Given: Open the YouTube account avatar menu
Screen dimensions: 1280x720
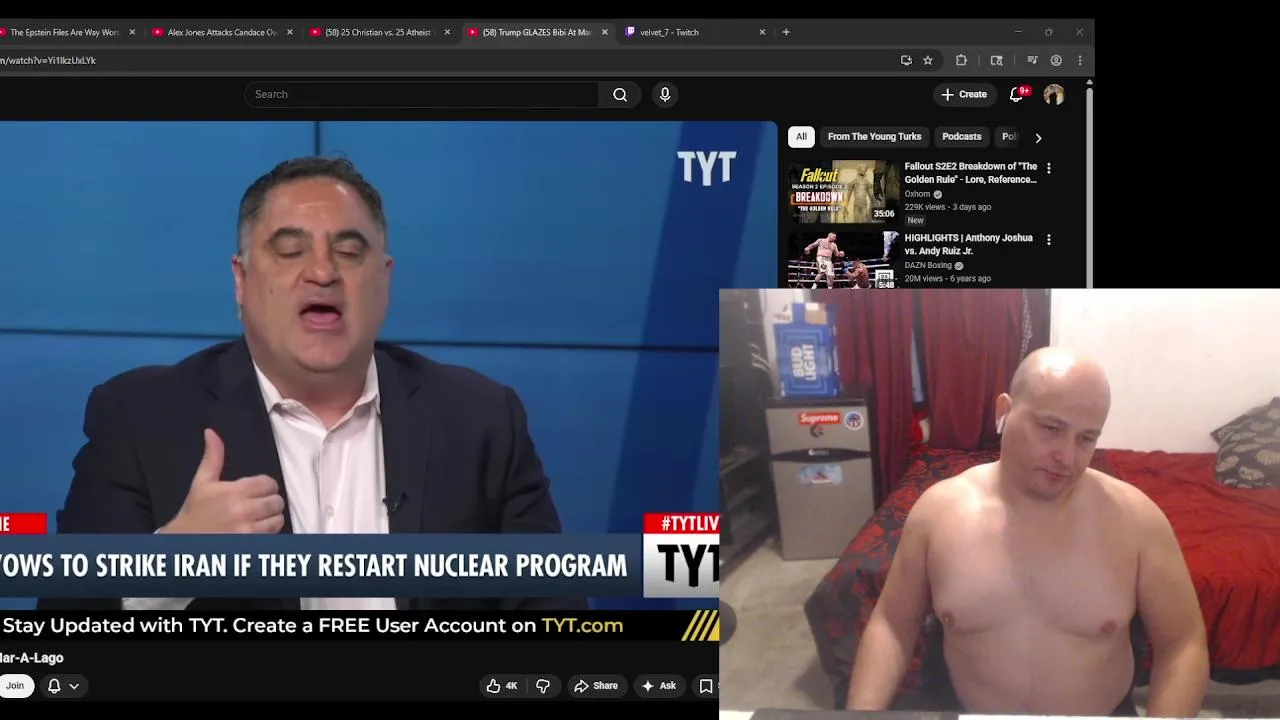Looking at the screenshot, I should [1054, 94].
